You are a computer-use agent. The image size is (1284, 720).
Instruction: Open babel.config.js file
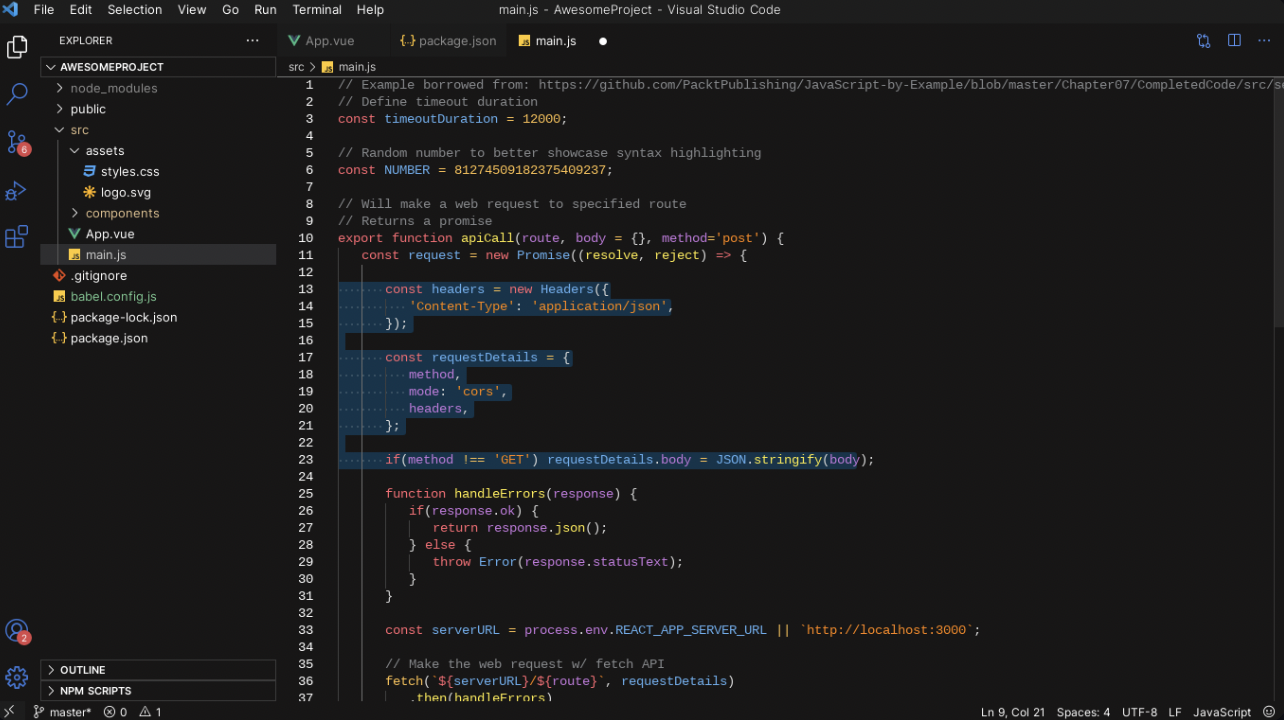point(158,297)
